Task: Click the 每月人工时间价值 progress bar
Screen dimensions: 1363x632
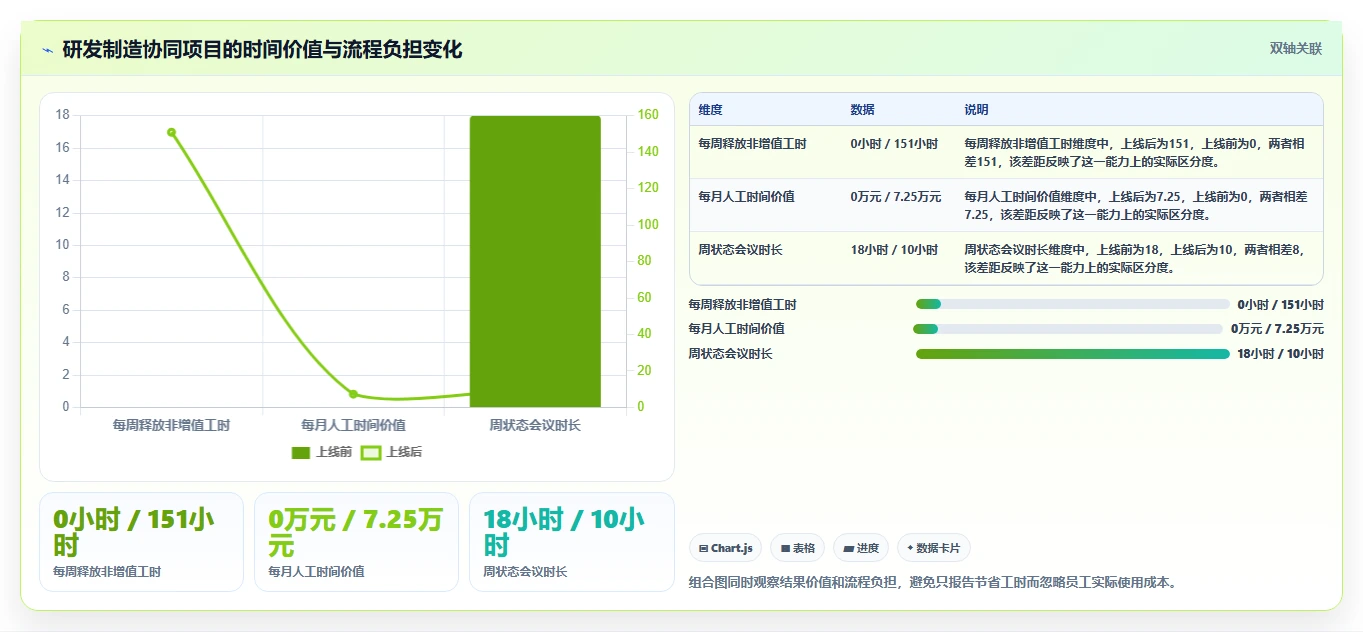Action: click(x=1067, y=329)
